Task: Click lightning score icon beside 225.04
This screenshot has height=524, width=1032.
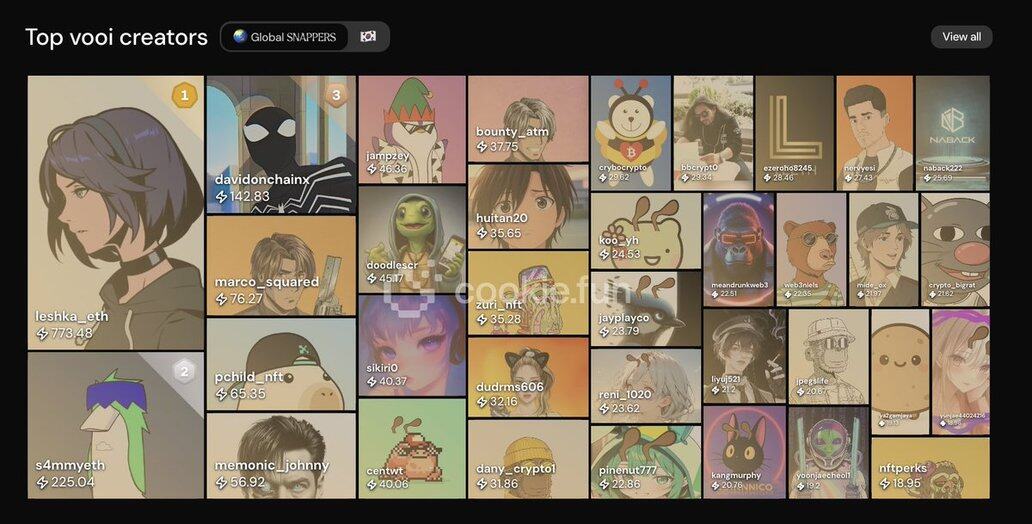Action: (x=42, y=482)
